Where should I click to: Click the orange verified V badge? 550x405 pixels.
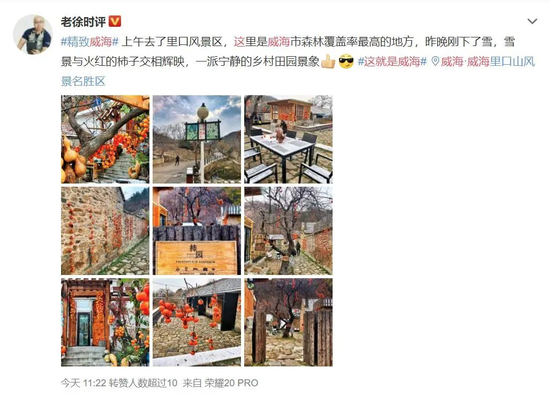(x=115, y=22)
